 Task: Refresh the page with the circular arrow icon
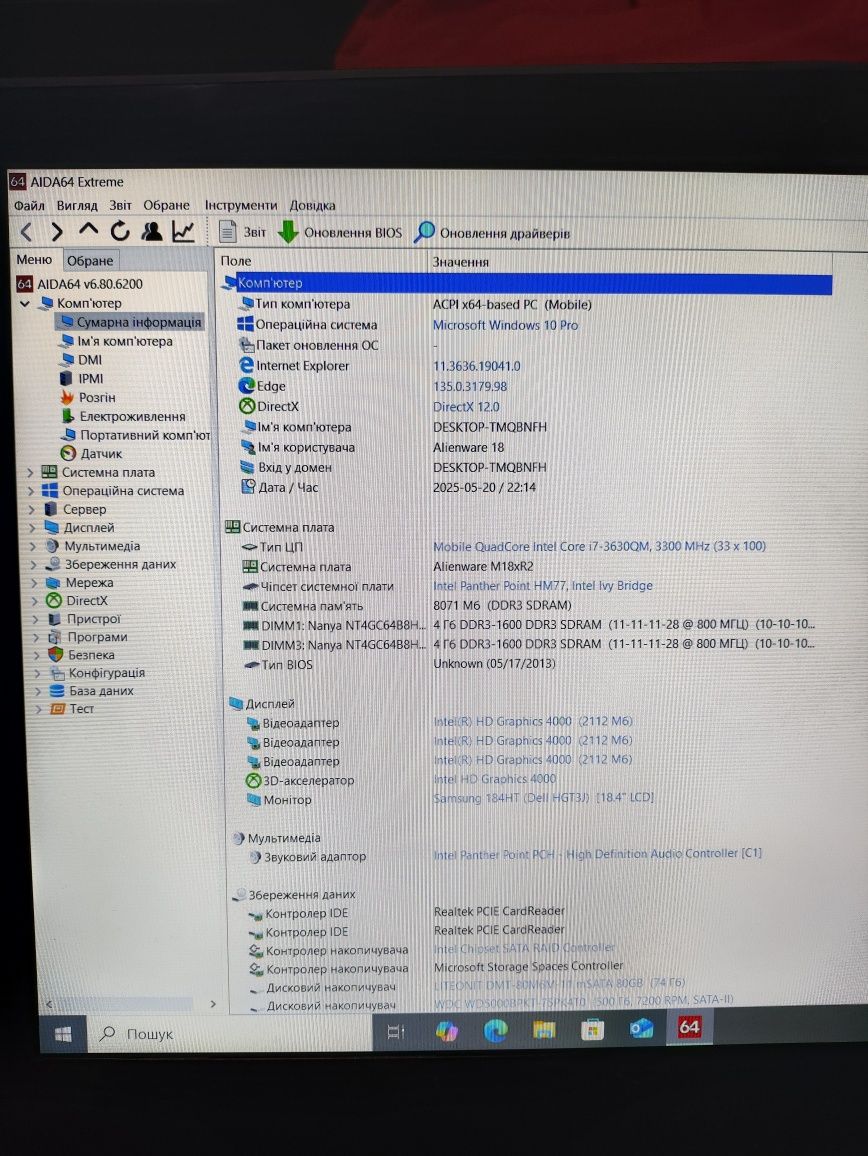pyautogui.click(x=120, y=231)
